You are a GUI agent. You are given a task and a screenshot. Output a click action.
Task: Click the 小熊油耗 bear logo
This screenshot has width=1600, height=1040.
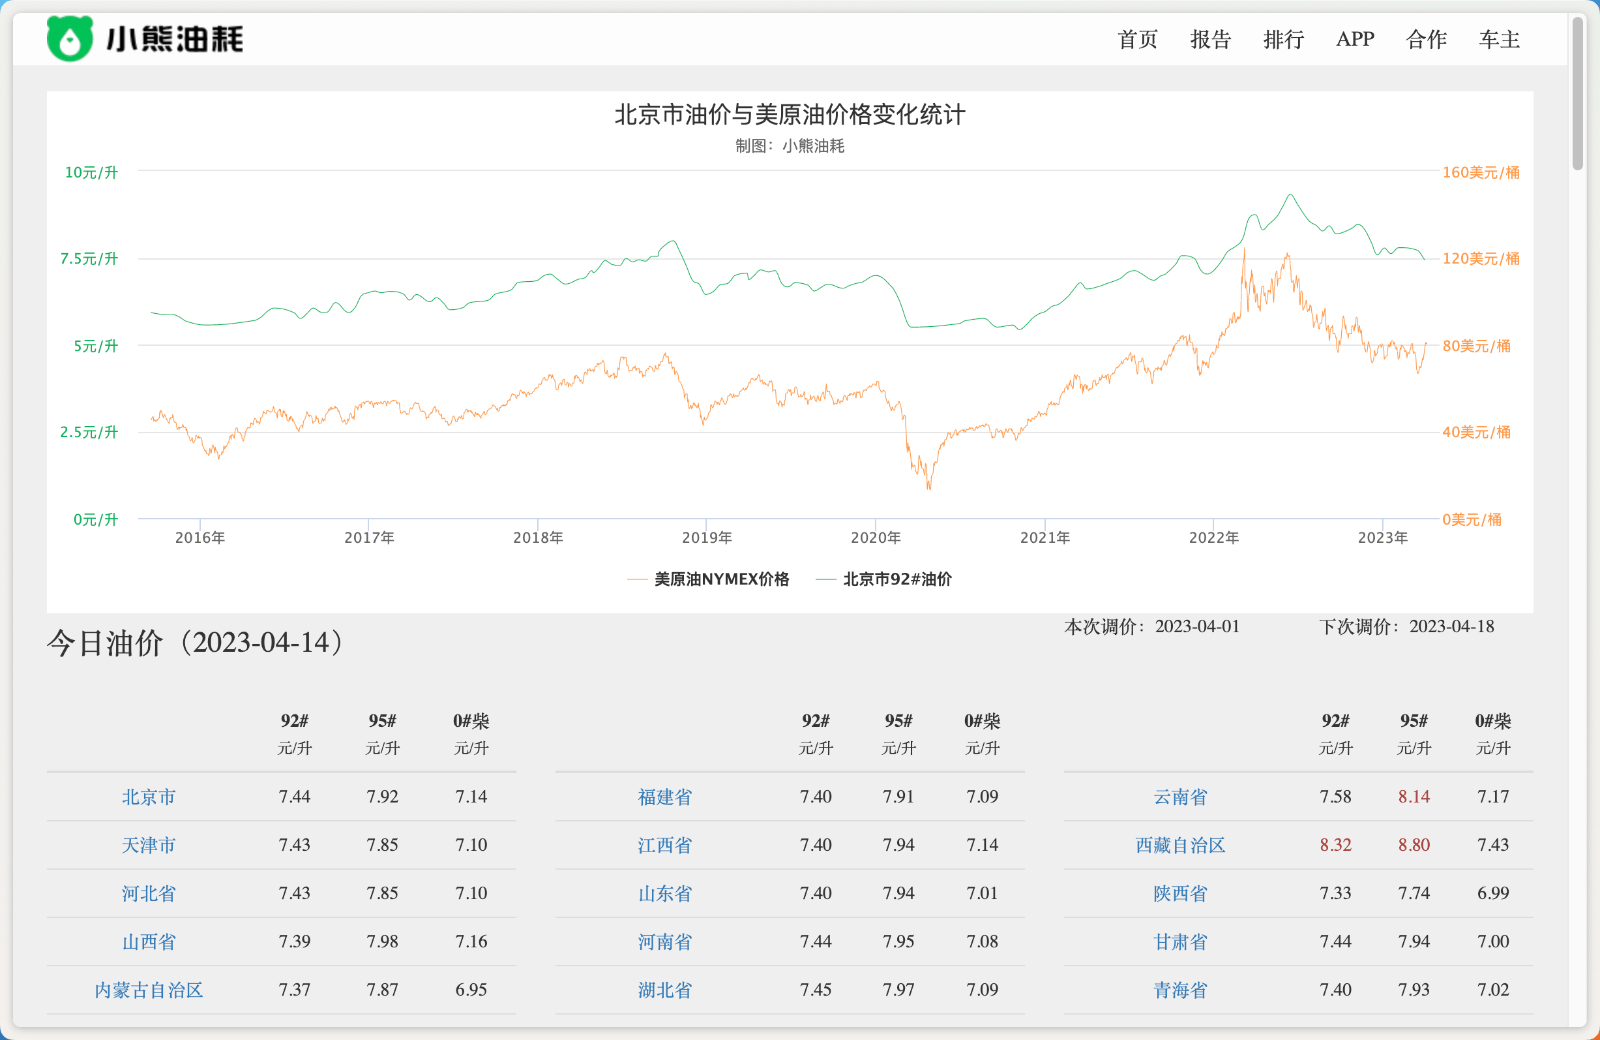[x=70, y=38]
